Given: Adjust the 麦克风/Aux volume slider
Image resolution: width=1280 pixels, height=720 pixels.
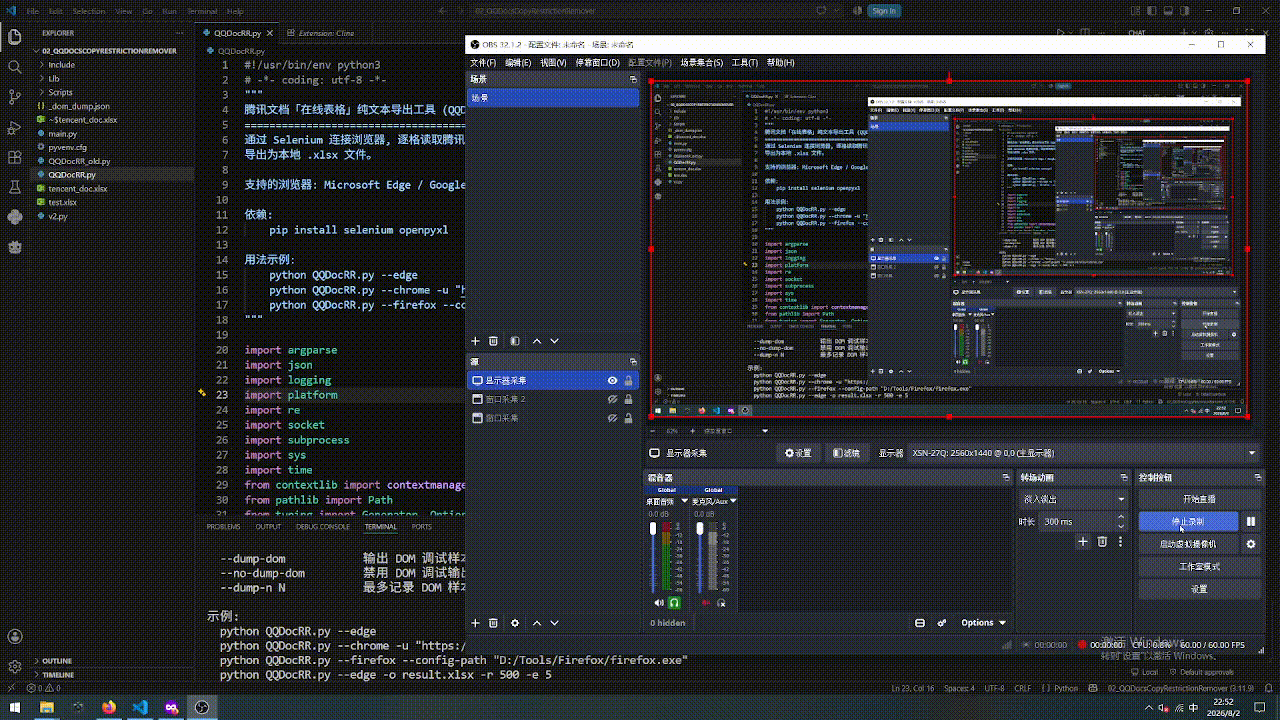Looking at the screenshot, I should coord(700,528).
